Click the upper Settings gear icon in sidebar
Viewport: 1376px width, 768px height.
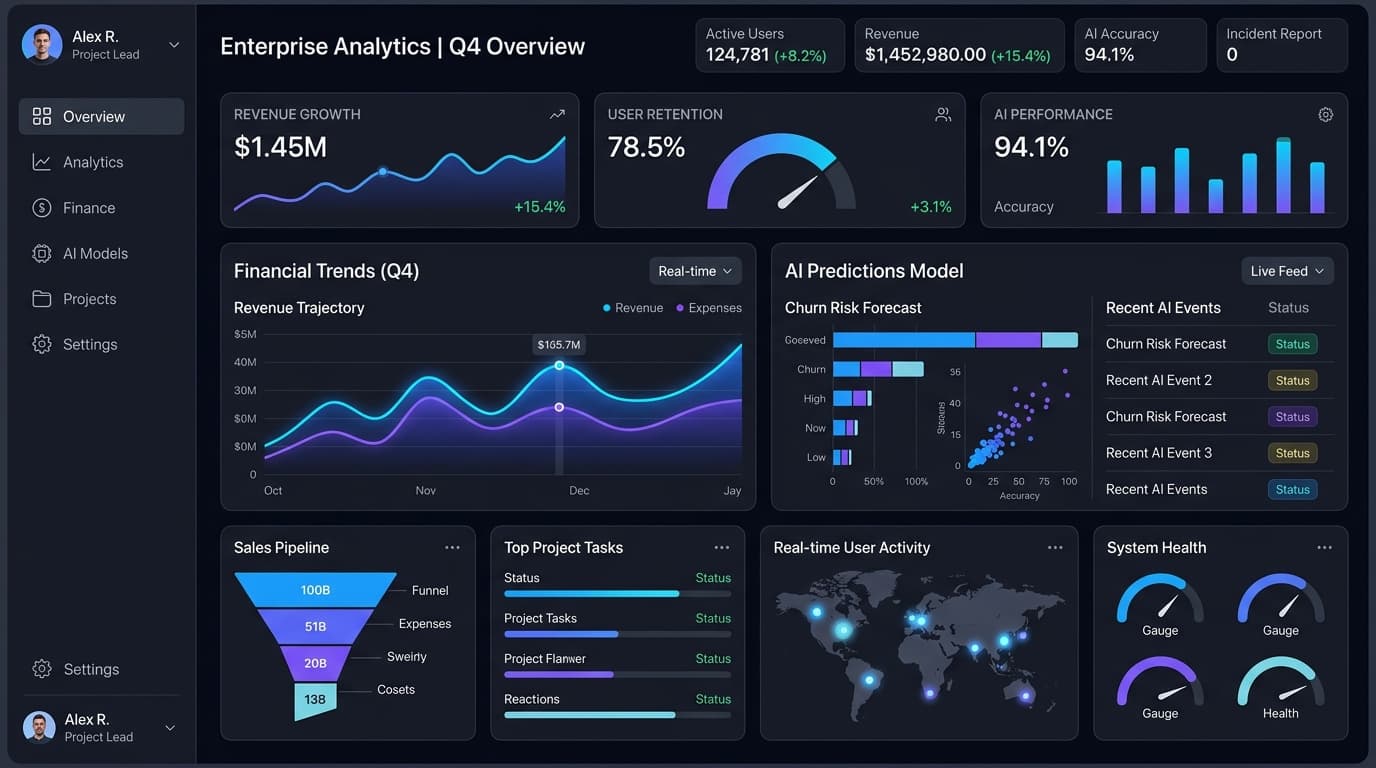coord(42,344)
